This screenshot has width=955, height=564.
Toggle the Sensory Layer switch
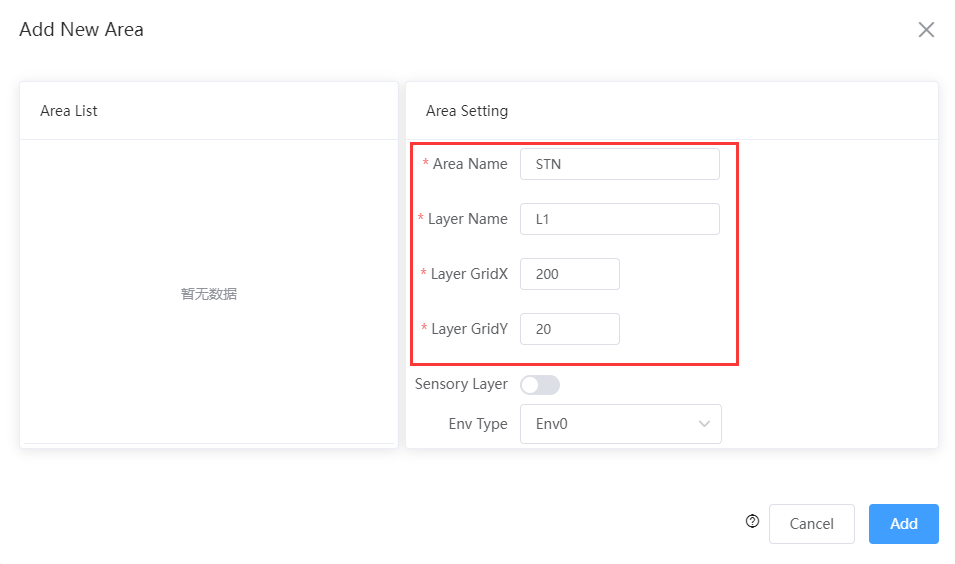[x=540, y=385]
